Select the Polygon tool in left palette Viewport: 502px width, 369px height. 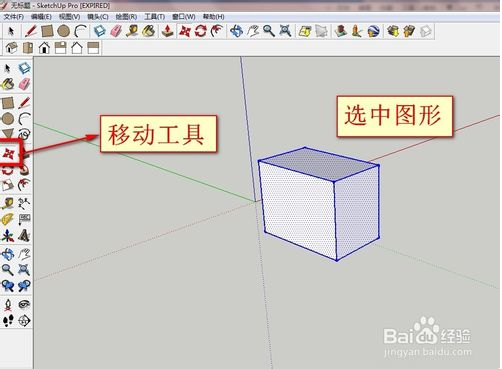[x=8, y=134]
